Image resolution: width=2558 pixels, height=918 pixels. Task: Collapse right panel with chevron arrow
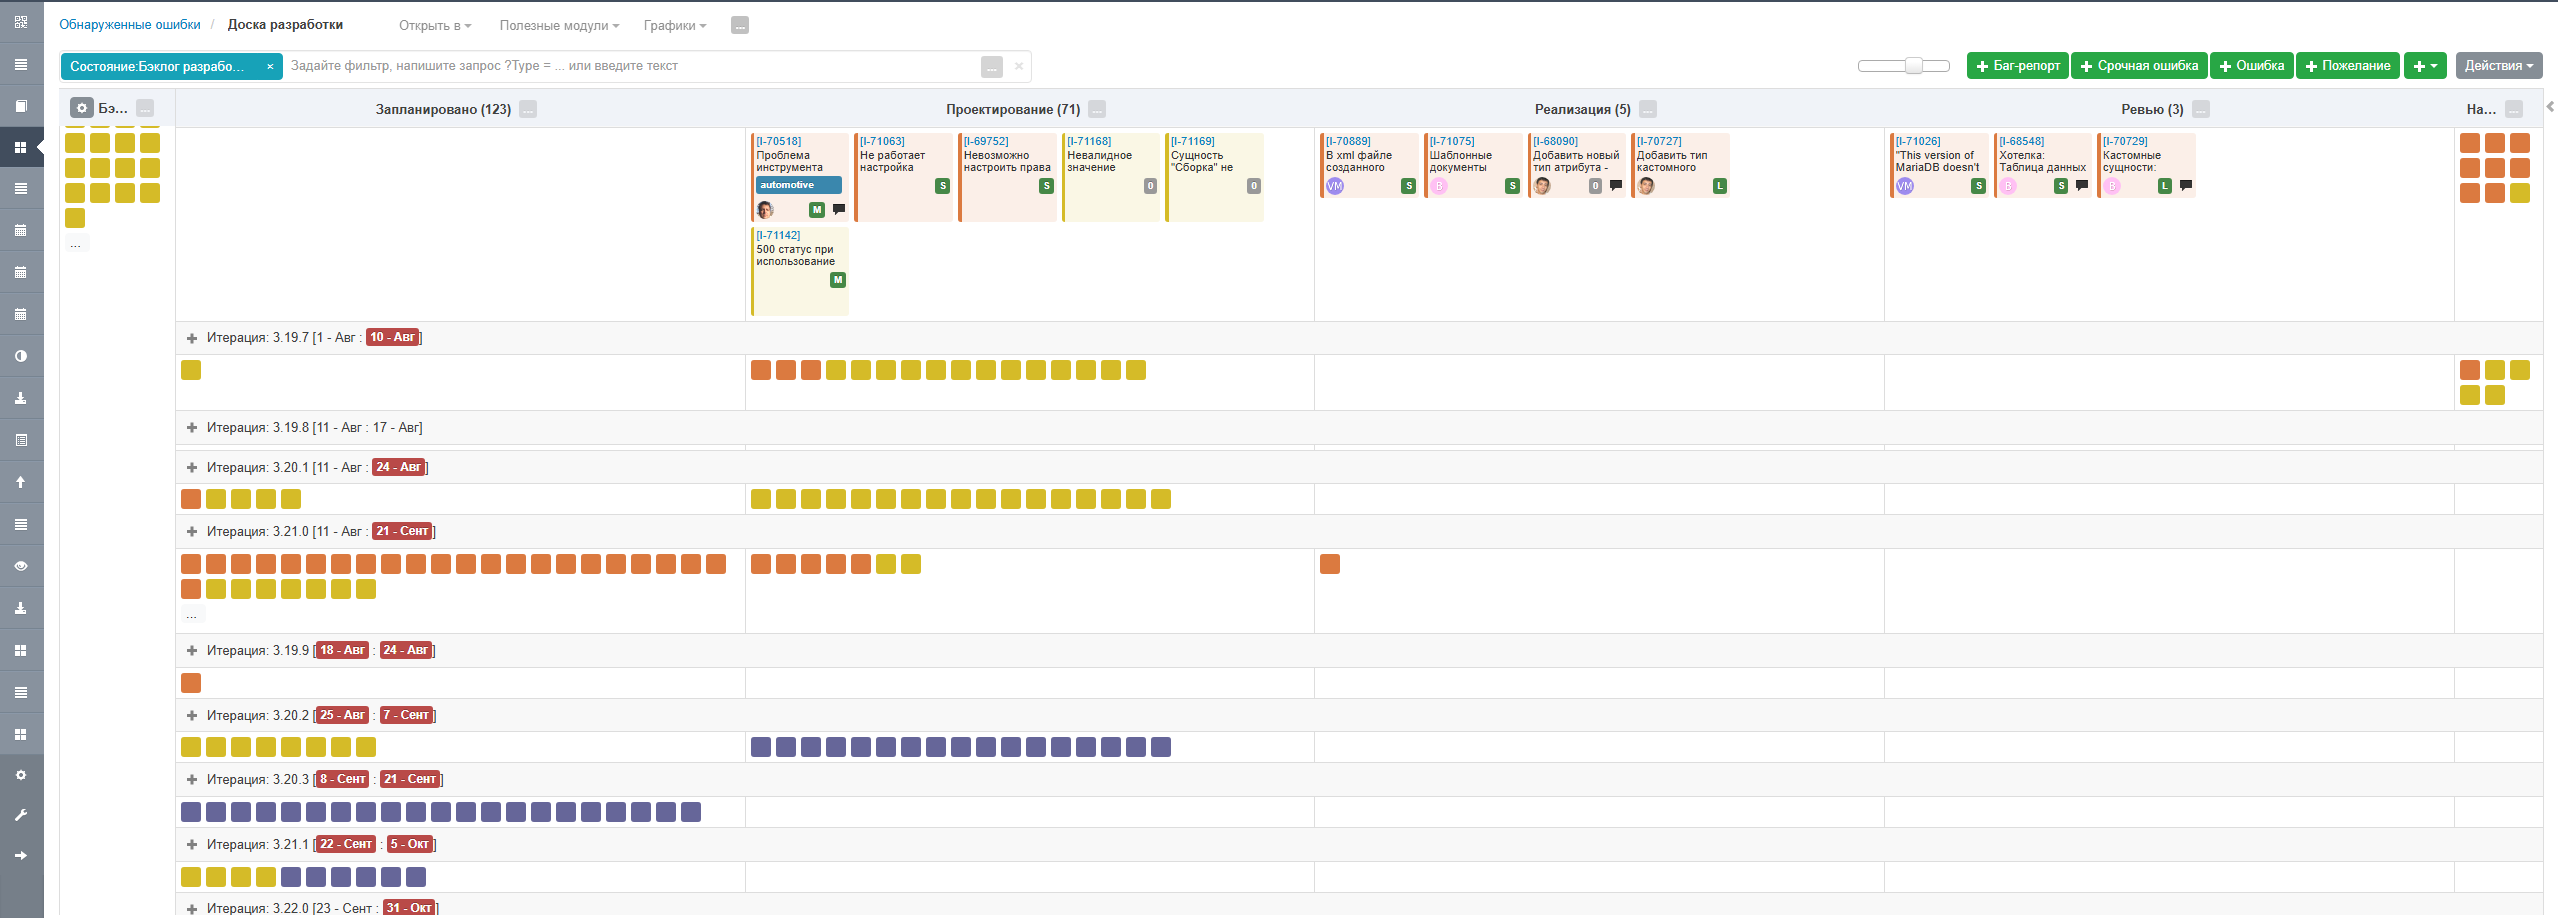click(2550, 106)
